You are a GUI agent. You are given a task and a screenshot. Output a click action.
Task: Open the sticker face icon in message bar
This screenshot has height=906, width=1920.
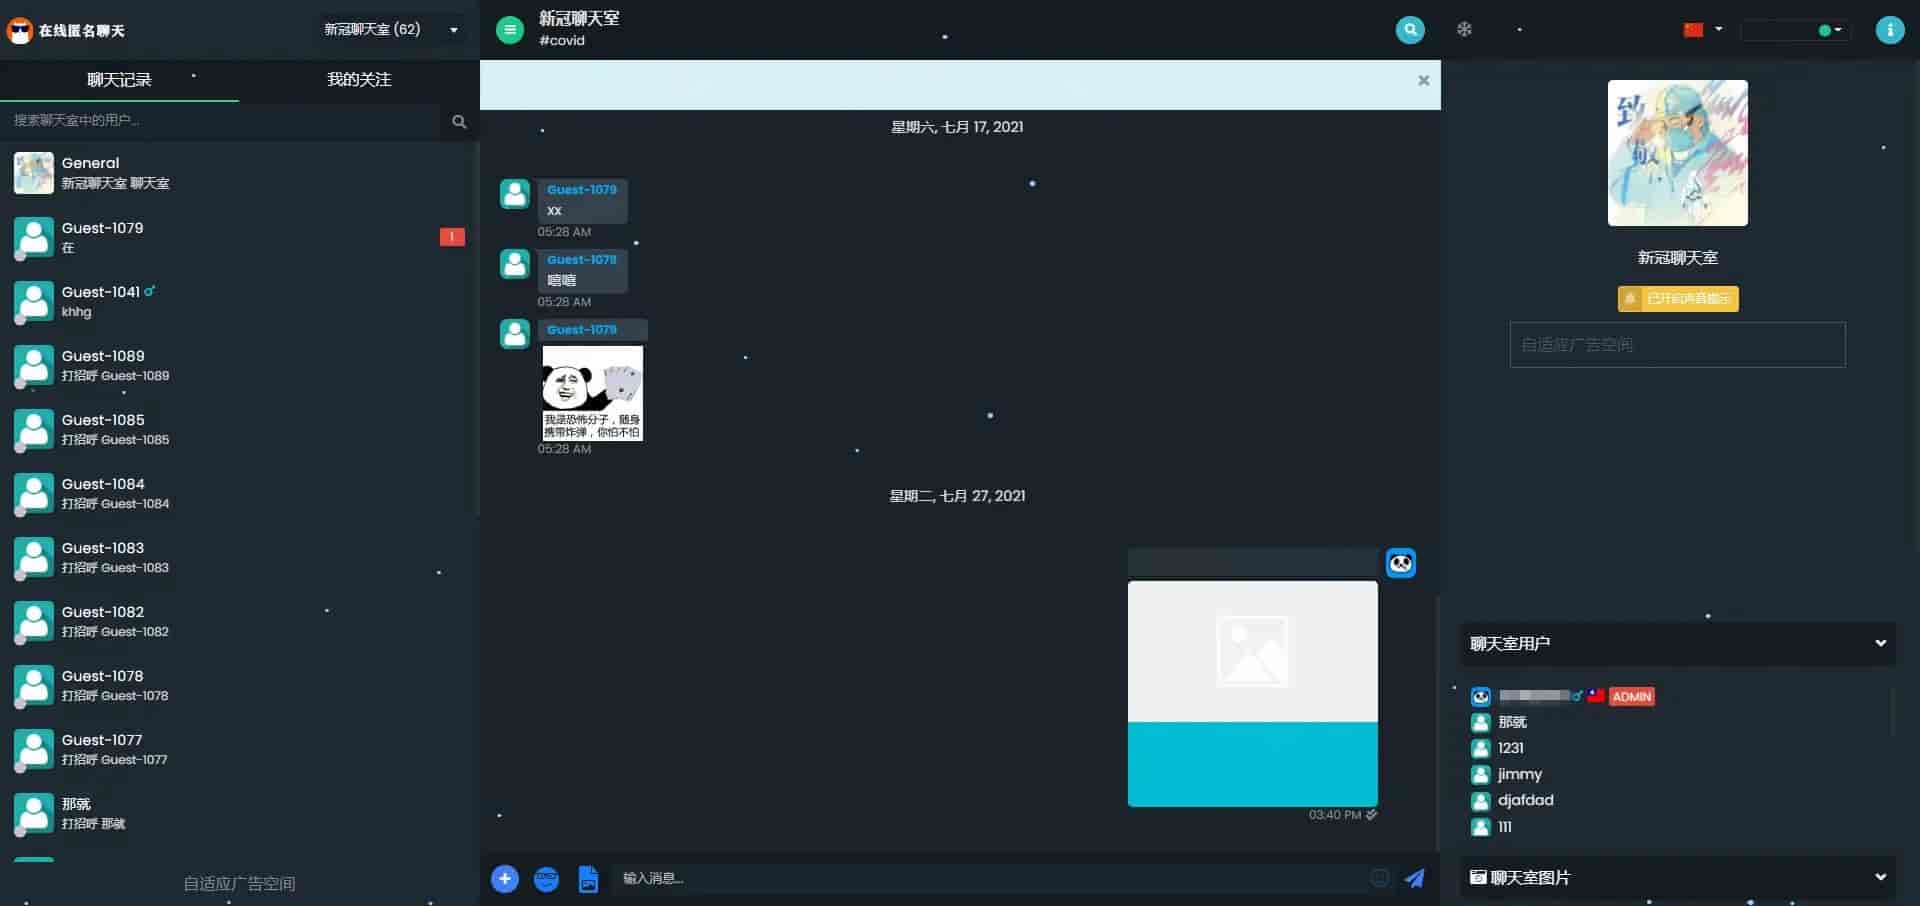click(x=546, y=879)
